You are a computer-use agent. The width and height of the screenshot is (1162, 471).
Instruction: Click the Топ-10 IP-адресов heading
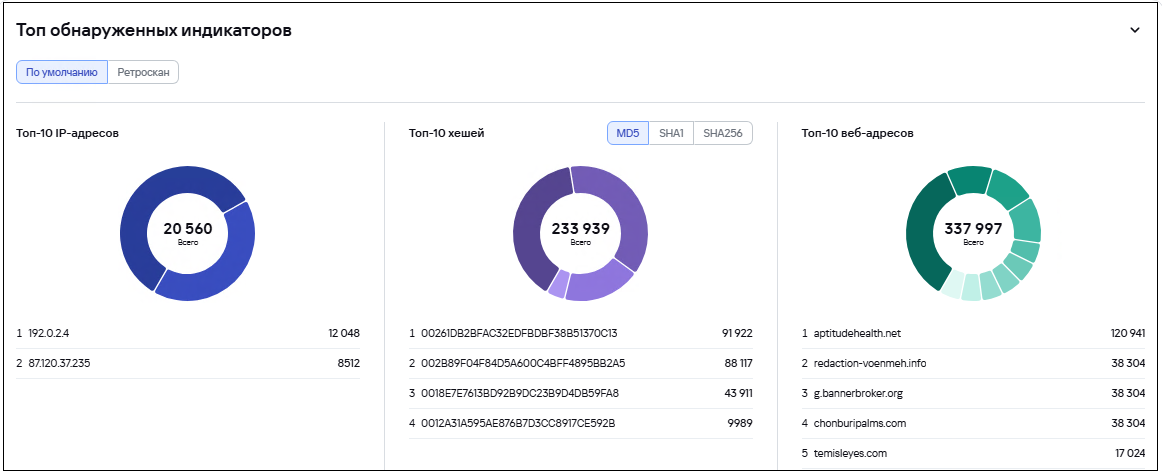click(x=67, y=133)
